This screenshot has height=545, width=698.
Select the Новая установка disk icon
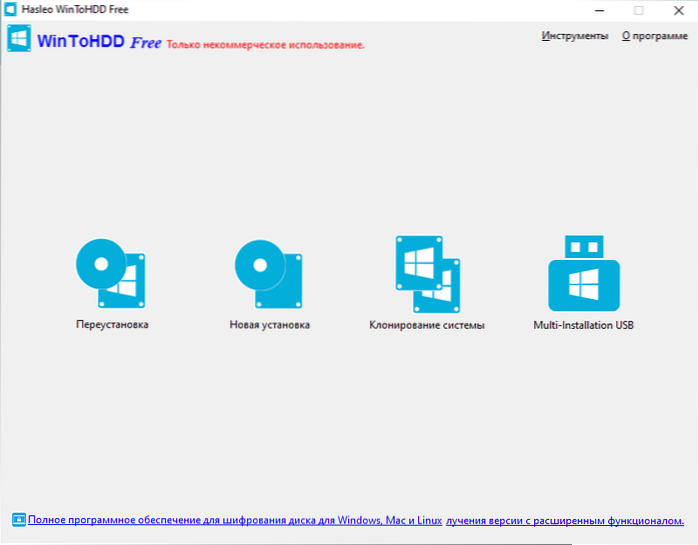(x=269, y=274)
